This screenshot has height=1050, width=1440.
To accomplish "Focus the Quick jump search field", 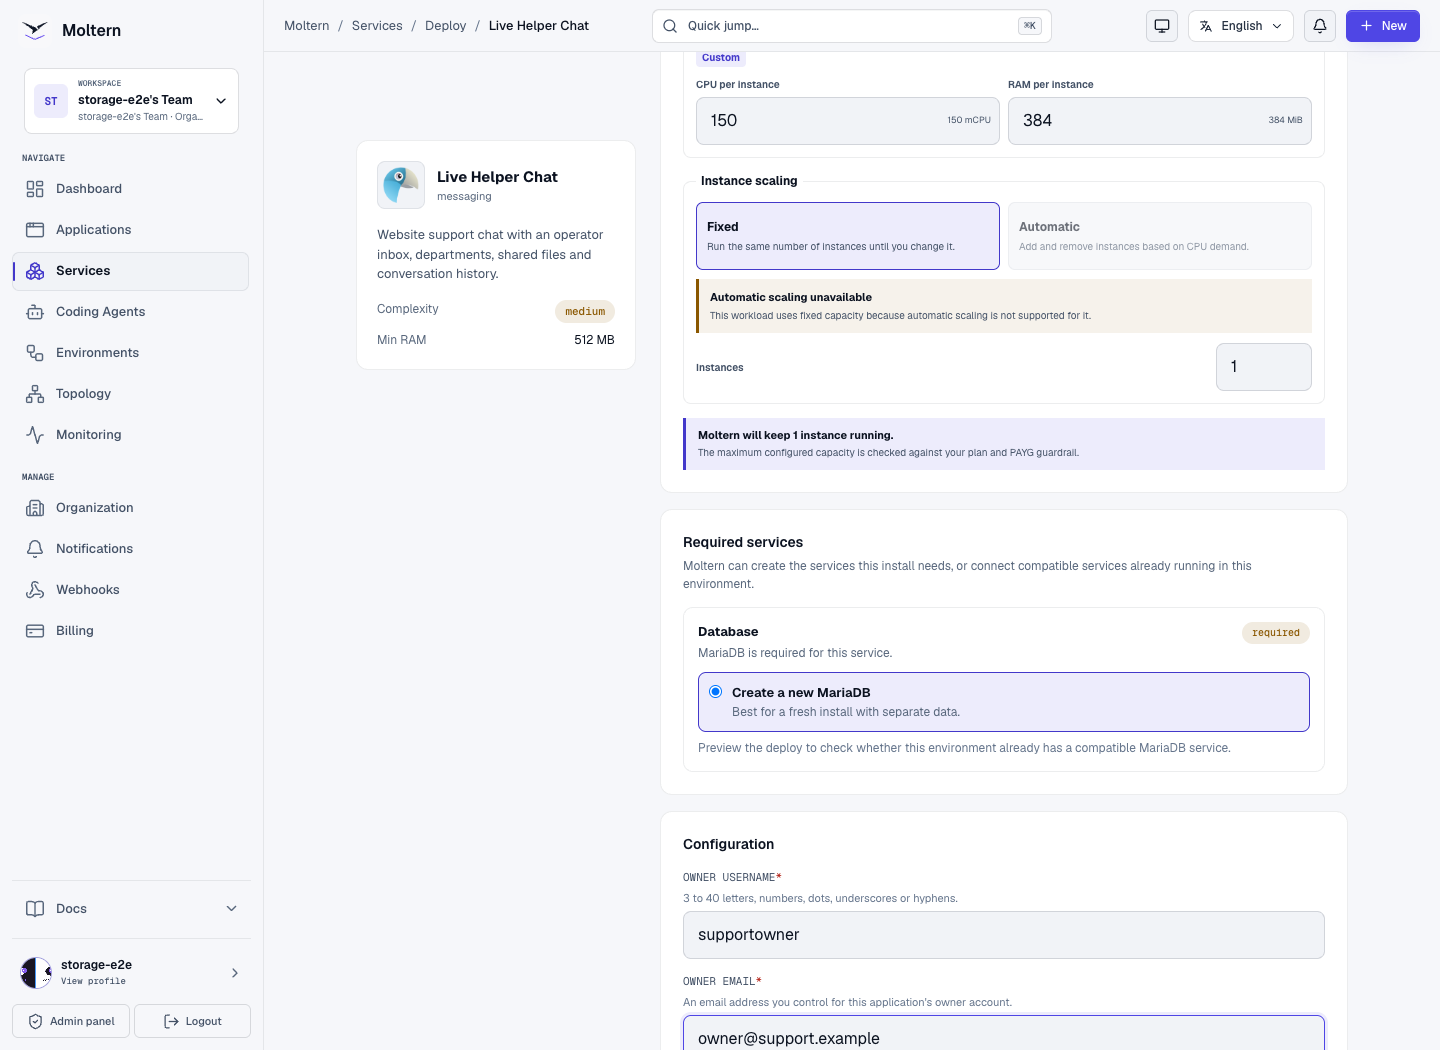I will click(x=852, y=26).
